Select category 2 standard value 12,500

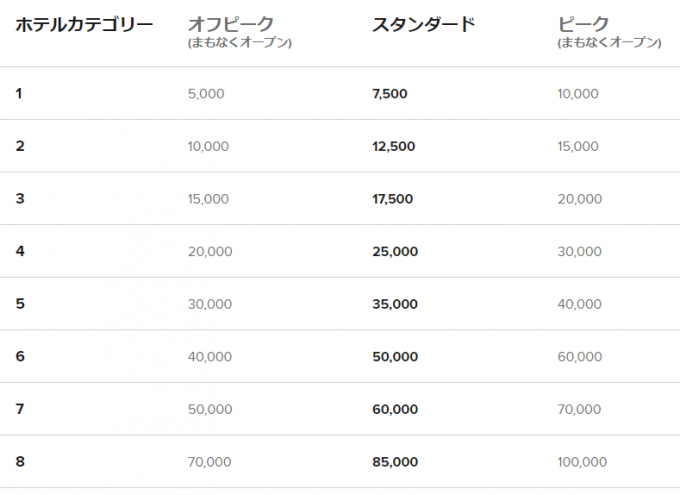(x=394, y=146)
